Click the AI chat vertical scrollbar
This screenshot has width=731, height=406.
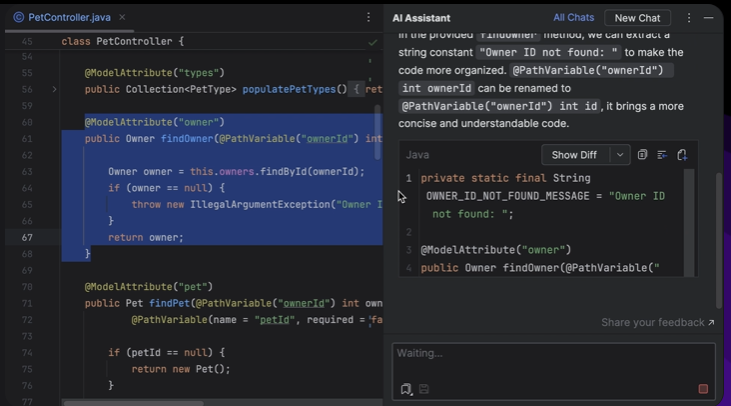tap(719, 240)
